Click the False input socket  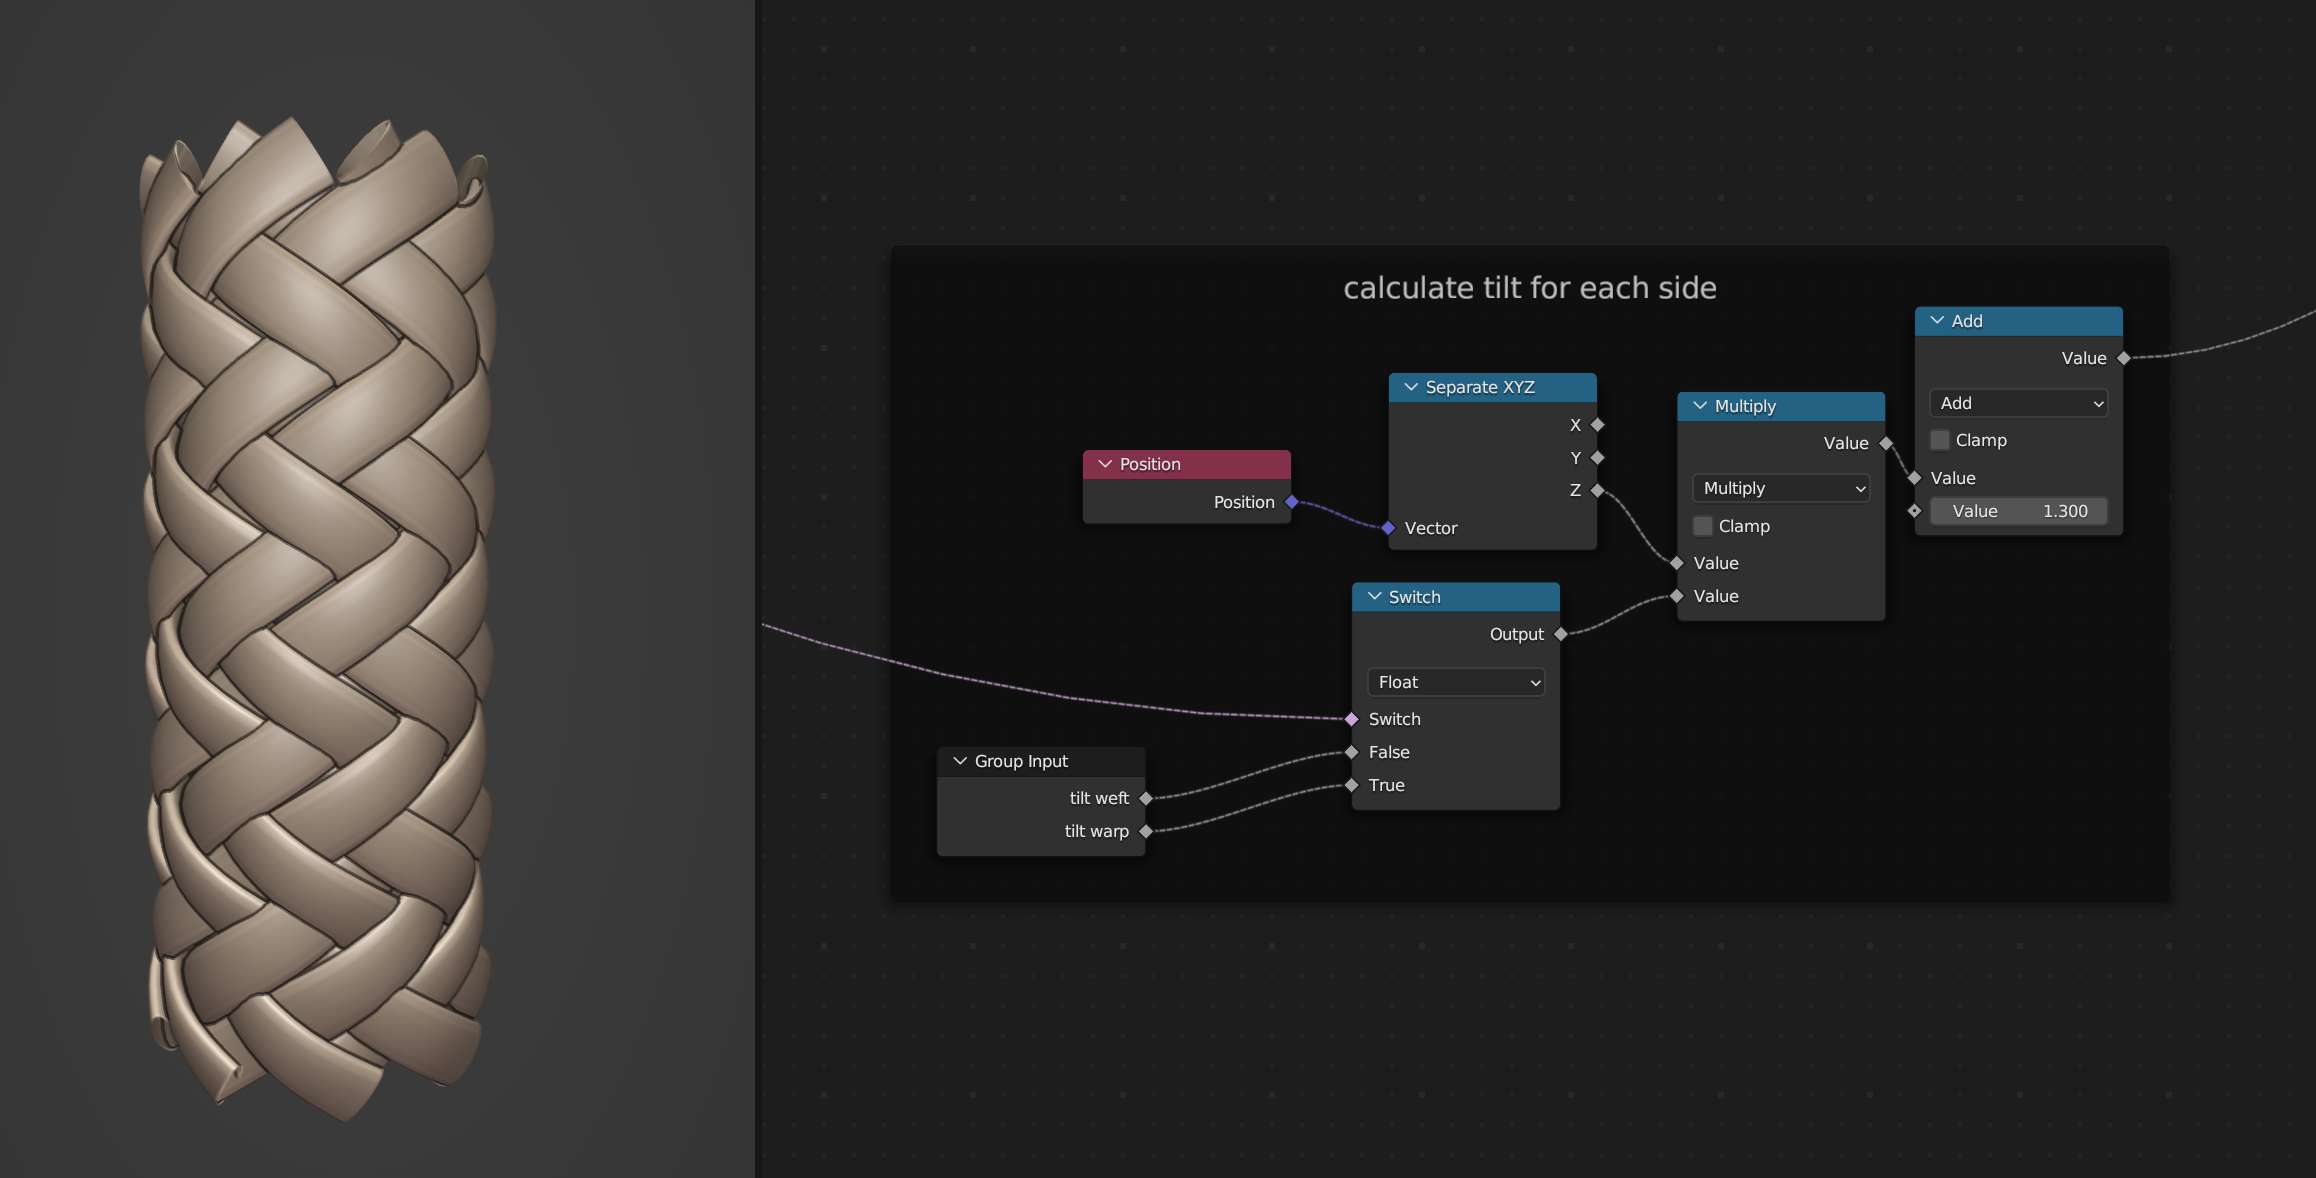1351,752
